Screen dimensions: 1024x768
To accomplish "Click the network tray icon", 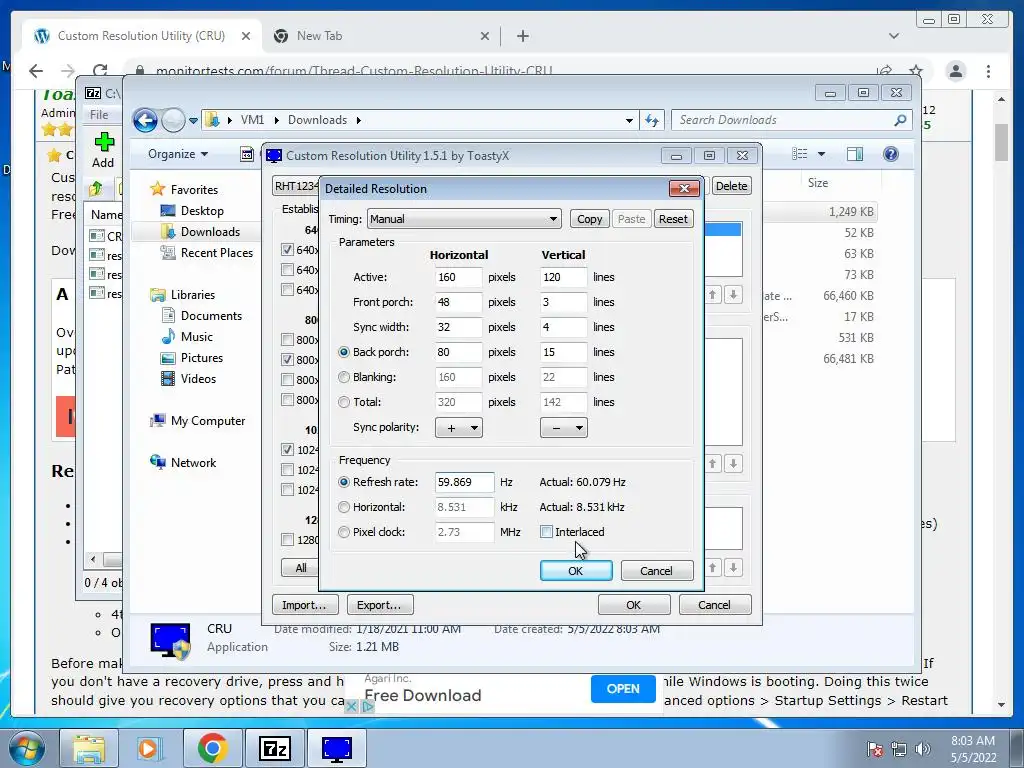I will [x=899, y=748].
